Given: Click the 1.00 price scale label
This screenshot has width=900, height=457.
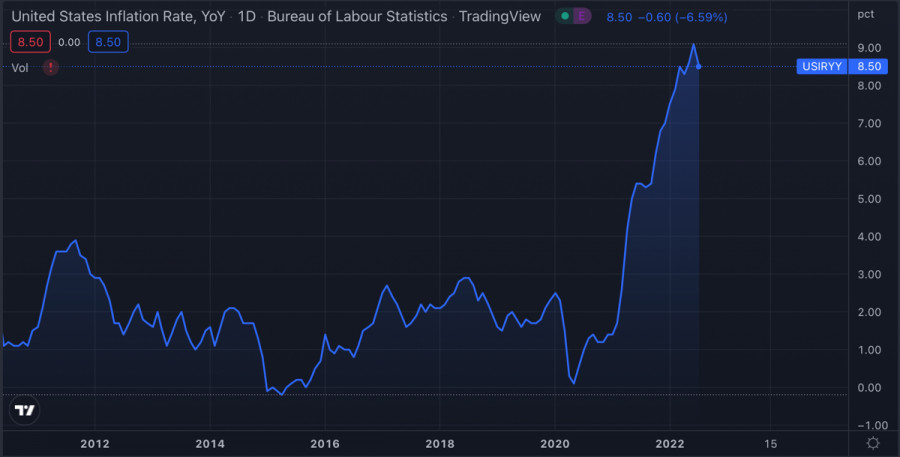Looking at the screenshot, I should pos(869,350).
